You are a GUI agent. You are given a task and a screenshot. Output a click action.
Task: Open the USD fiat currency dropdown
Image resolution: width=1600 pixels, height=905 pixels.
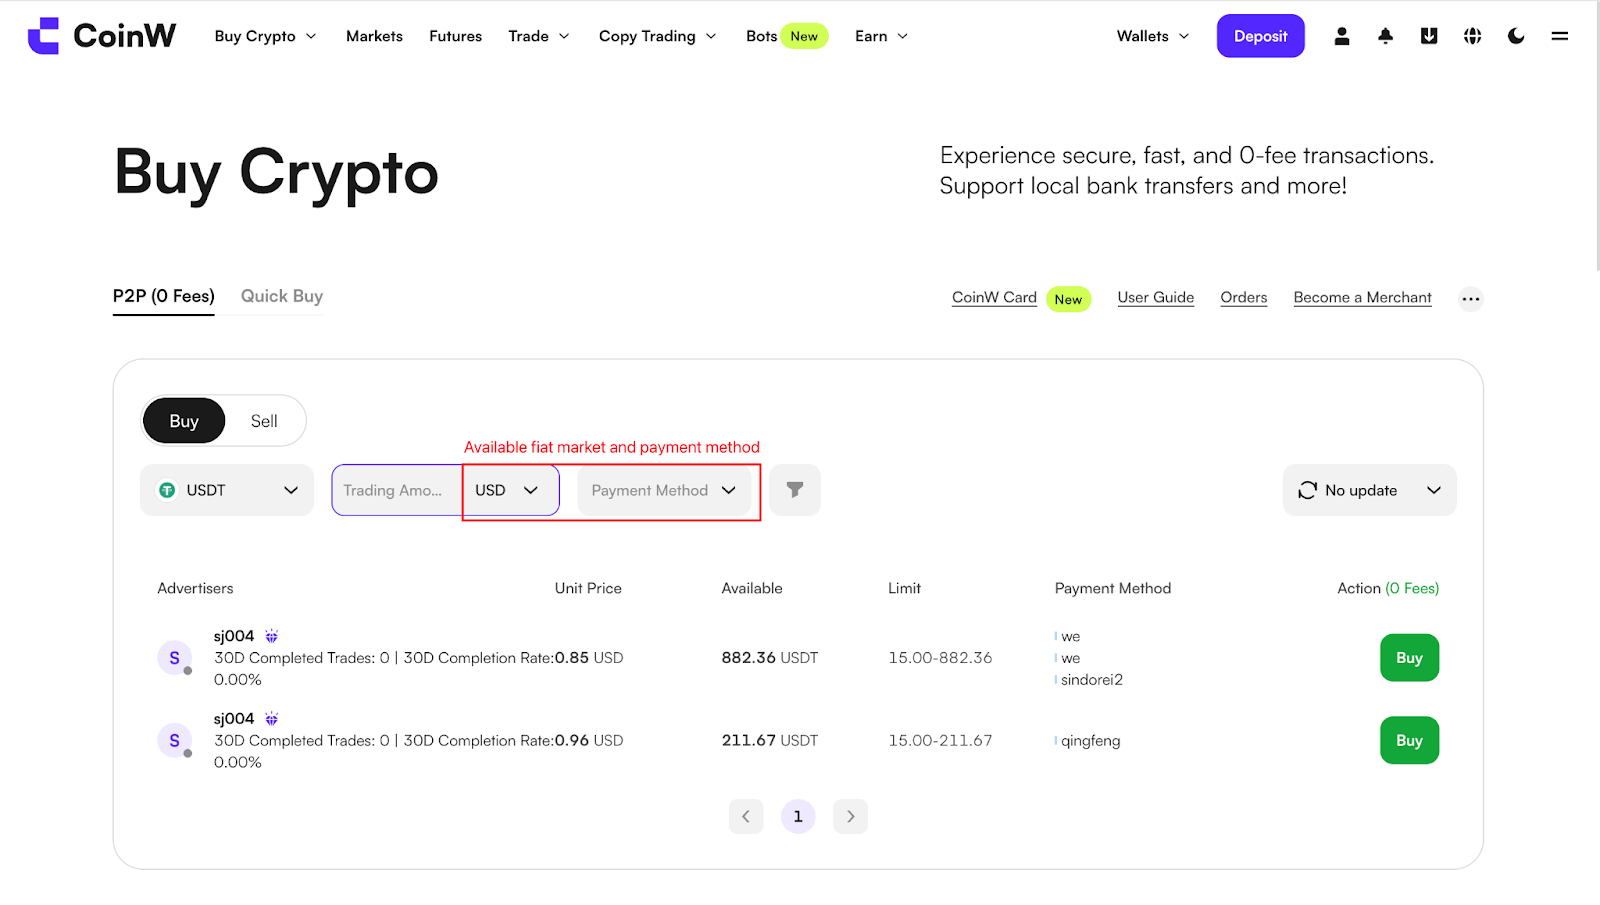coord(508,490)
